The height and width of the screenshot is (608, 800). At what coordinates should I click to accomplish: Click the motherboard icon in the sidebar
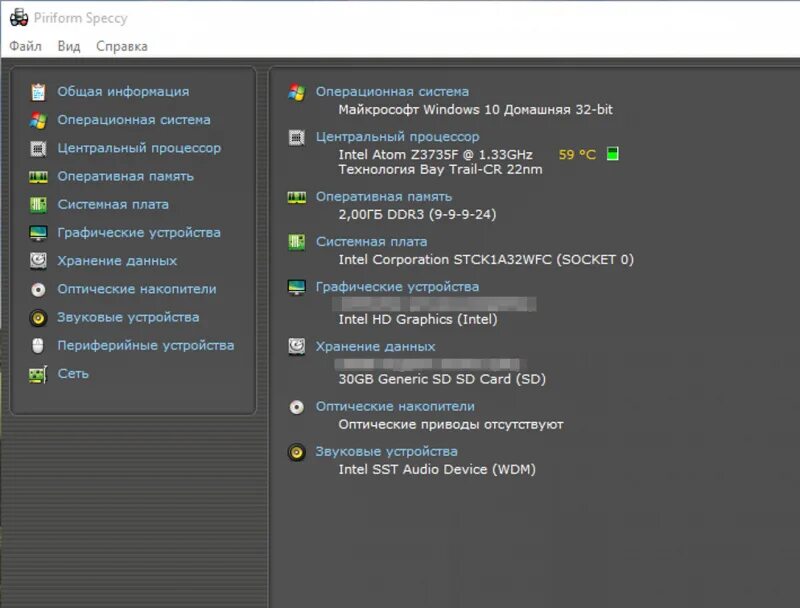[38, 205]
